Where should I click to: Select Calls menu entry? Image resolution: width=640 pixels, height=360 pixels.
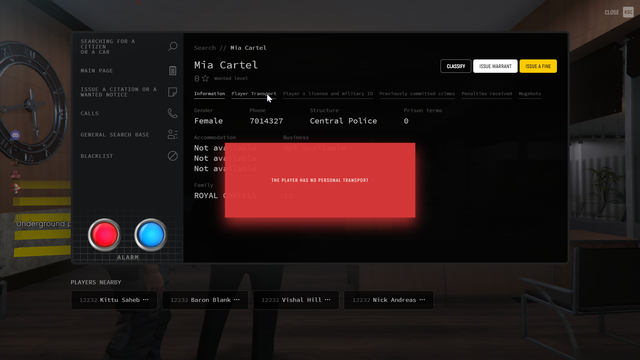point(89,113)
